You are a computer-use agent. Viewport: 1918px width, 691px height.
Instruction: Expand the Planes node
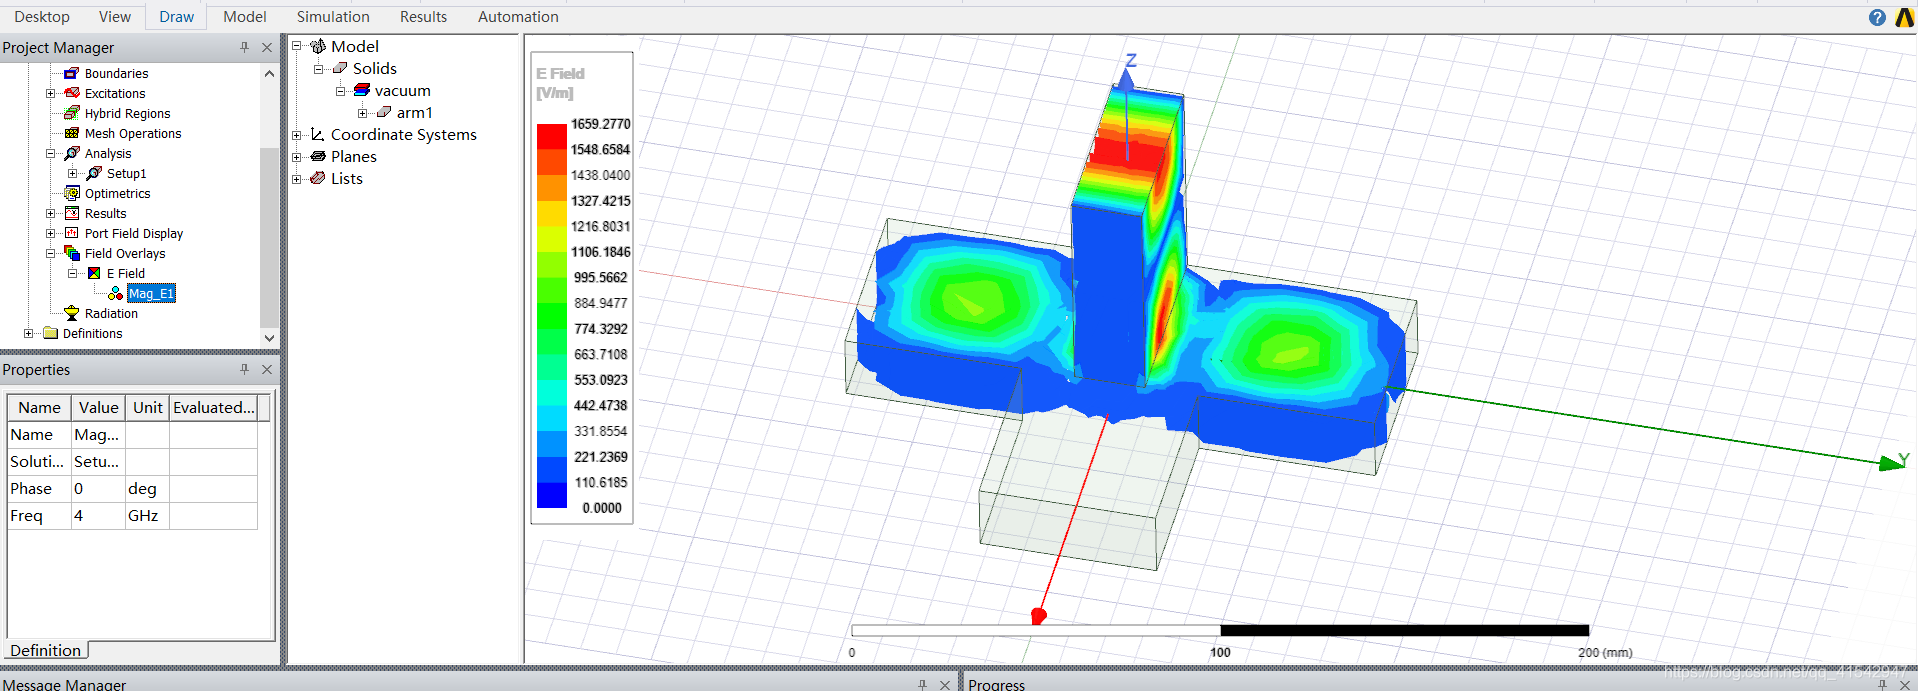pos(296,156)
